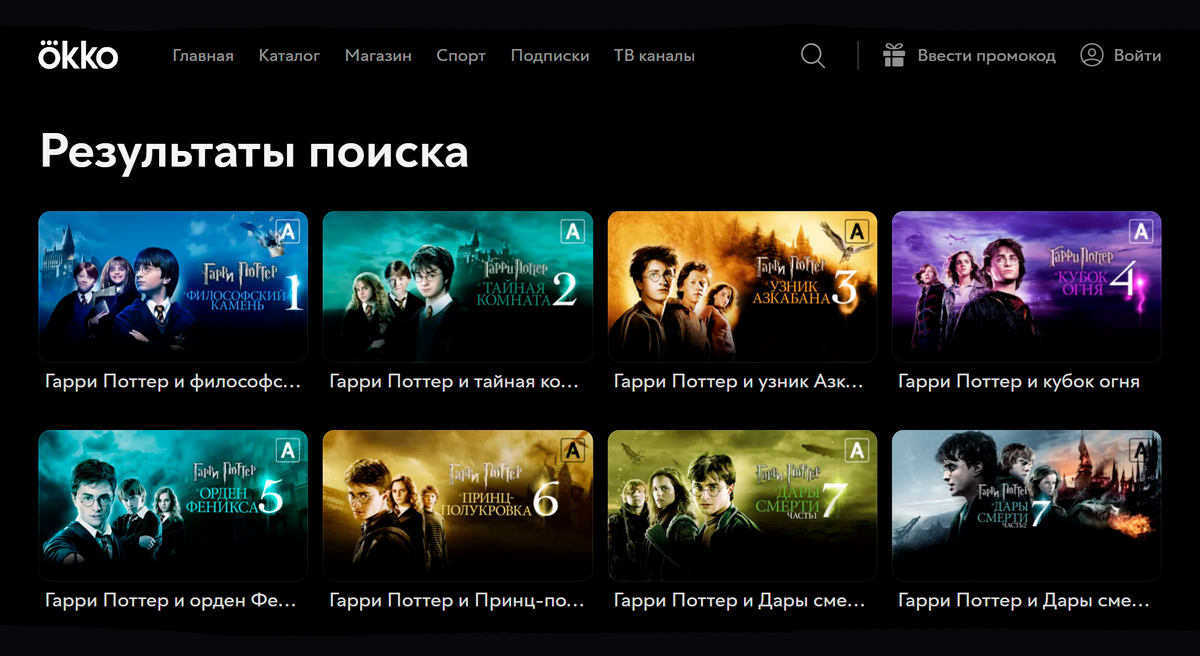Click Ввести промокод
This screenshot has height=656, width=1200.
pos(970,56)
